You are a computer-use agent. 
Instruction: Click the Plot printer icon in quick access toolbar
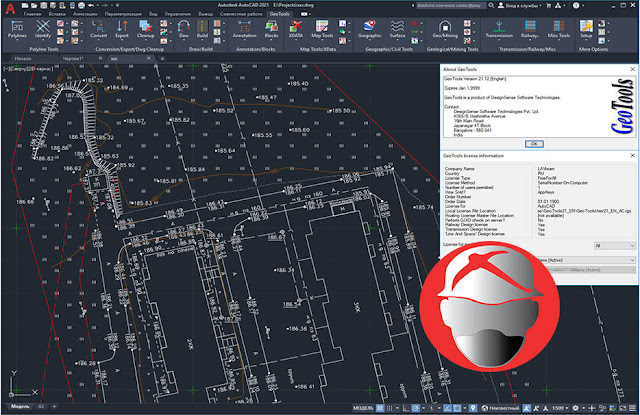(x=81, y=5)
